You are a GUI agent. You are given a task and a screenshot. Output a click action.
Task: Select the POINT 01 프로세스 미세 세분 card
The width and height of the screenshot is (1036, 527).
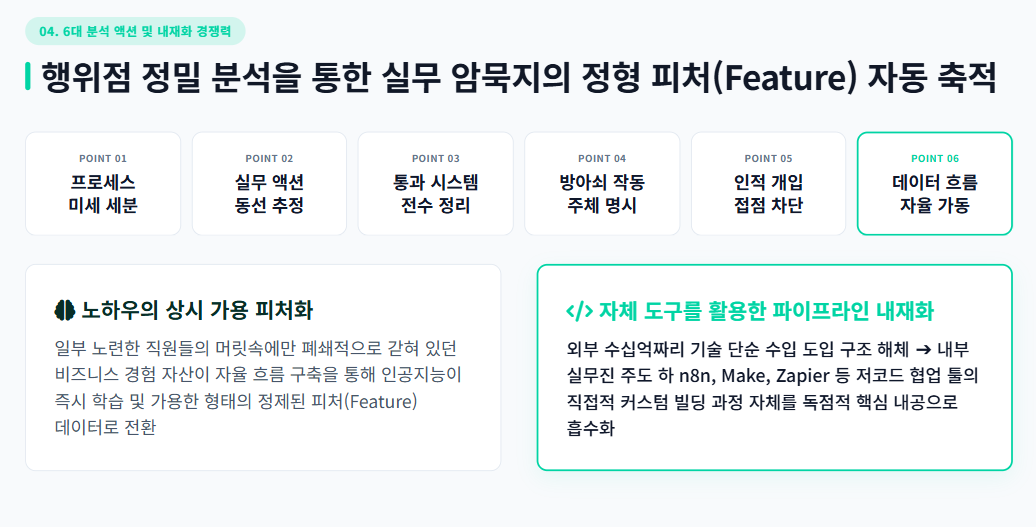[x=103, y=184]
